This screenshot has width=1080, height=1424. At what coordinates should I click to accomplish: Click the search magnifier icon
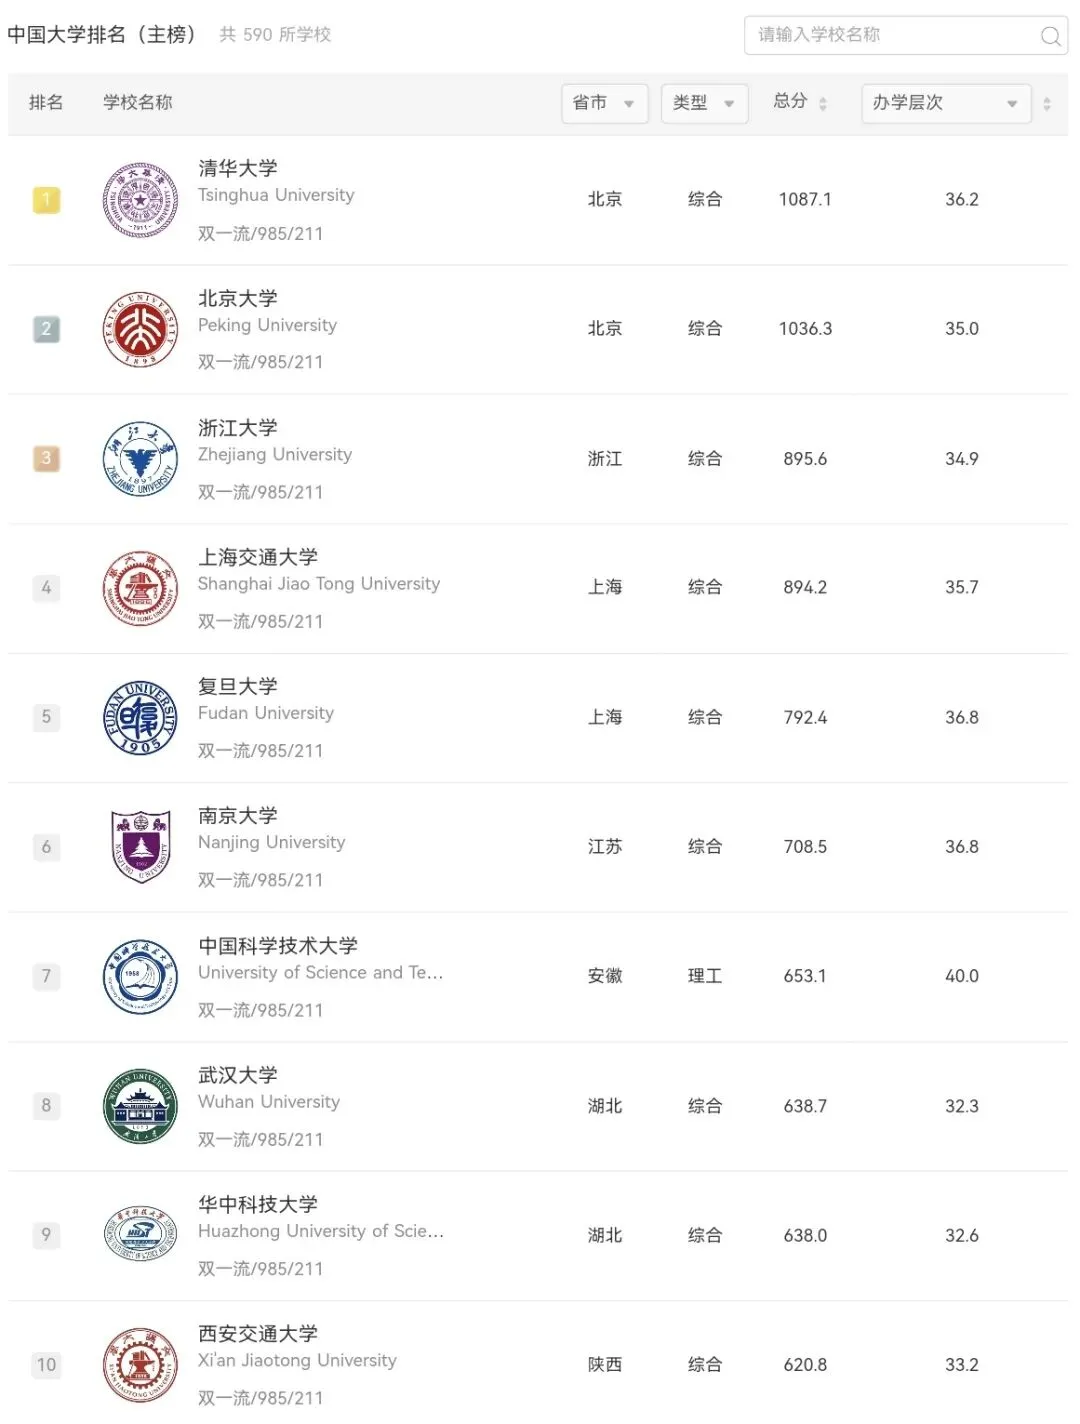tap(1050, 36)
